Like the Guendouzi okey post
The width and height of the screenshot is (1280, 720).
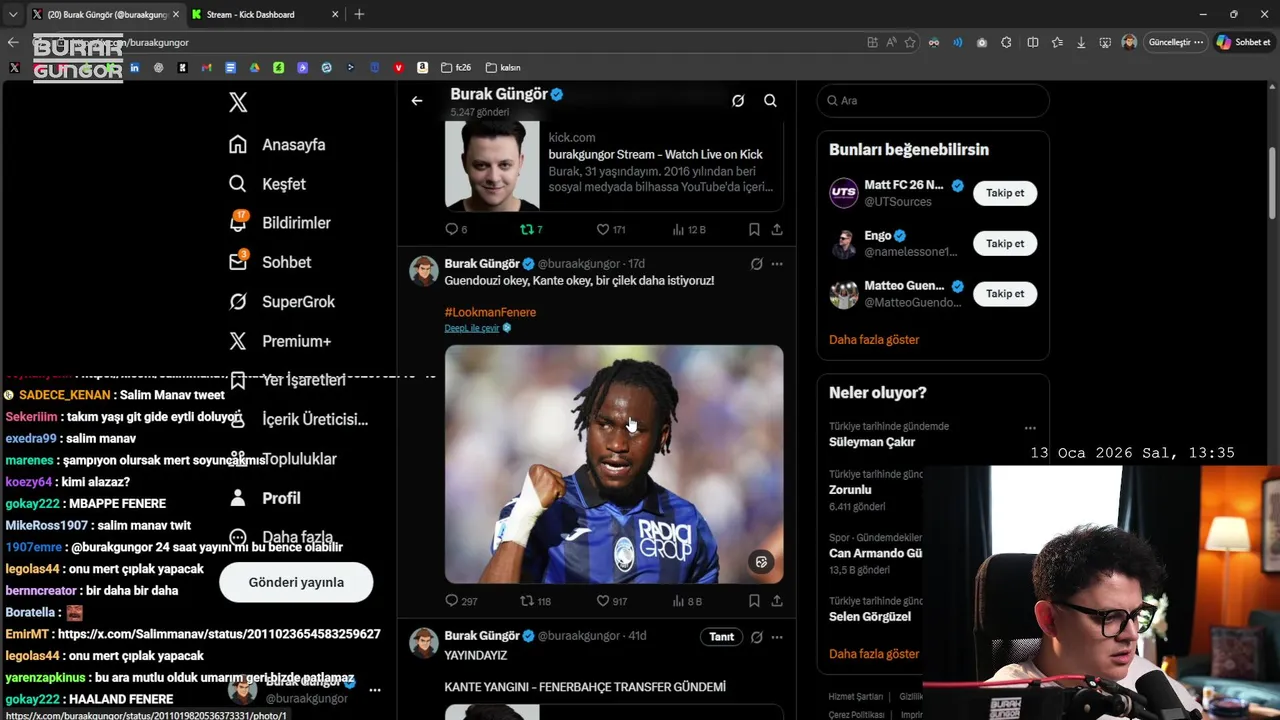[611, 601]
